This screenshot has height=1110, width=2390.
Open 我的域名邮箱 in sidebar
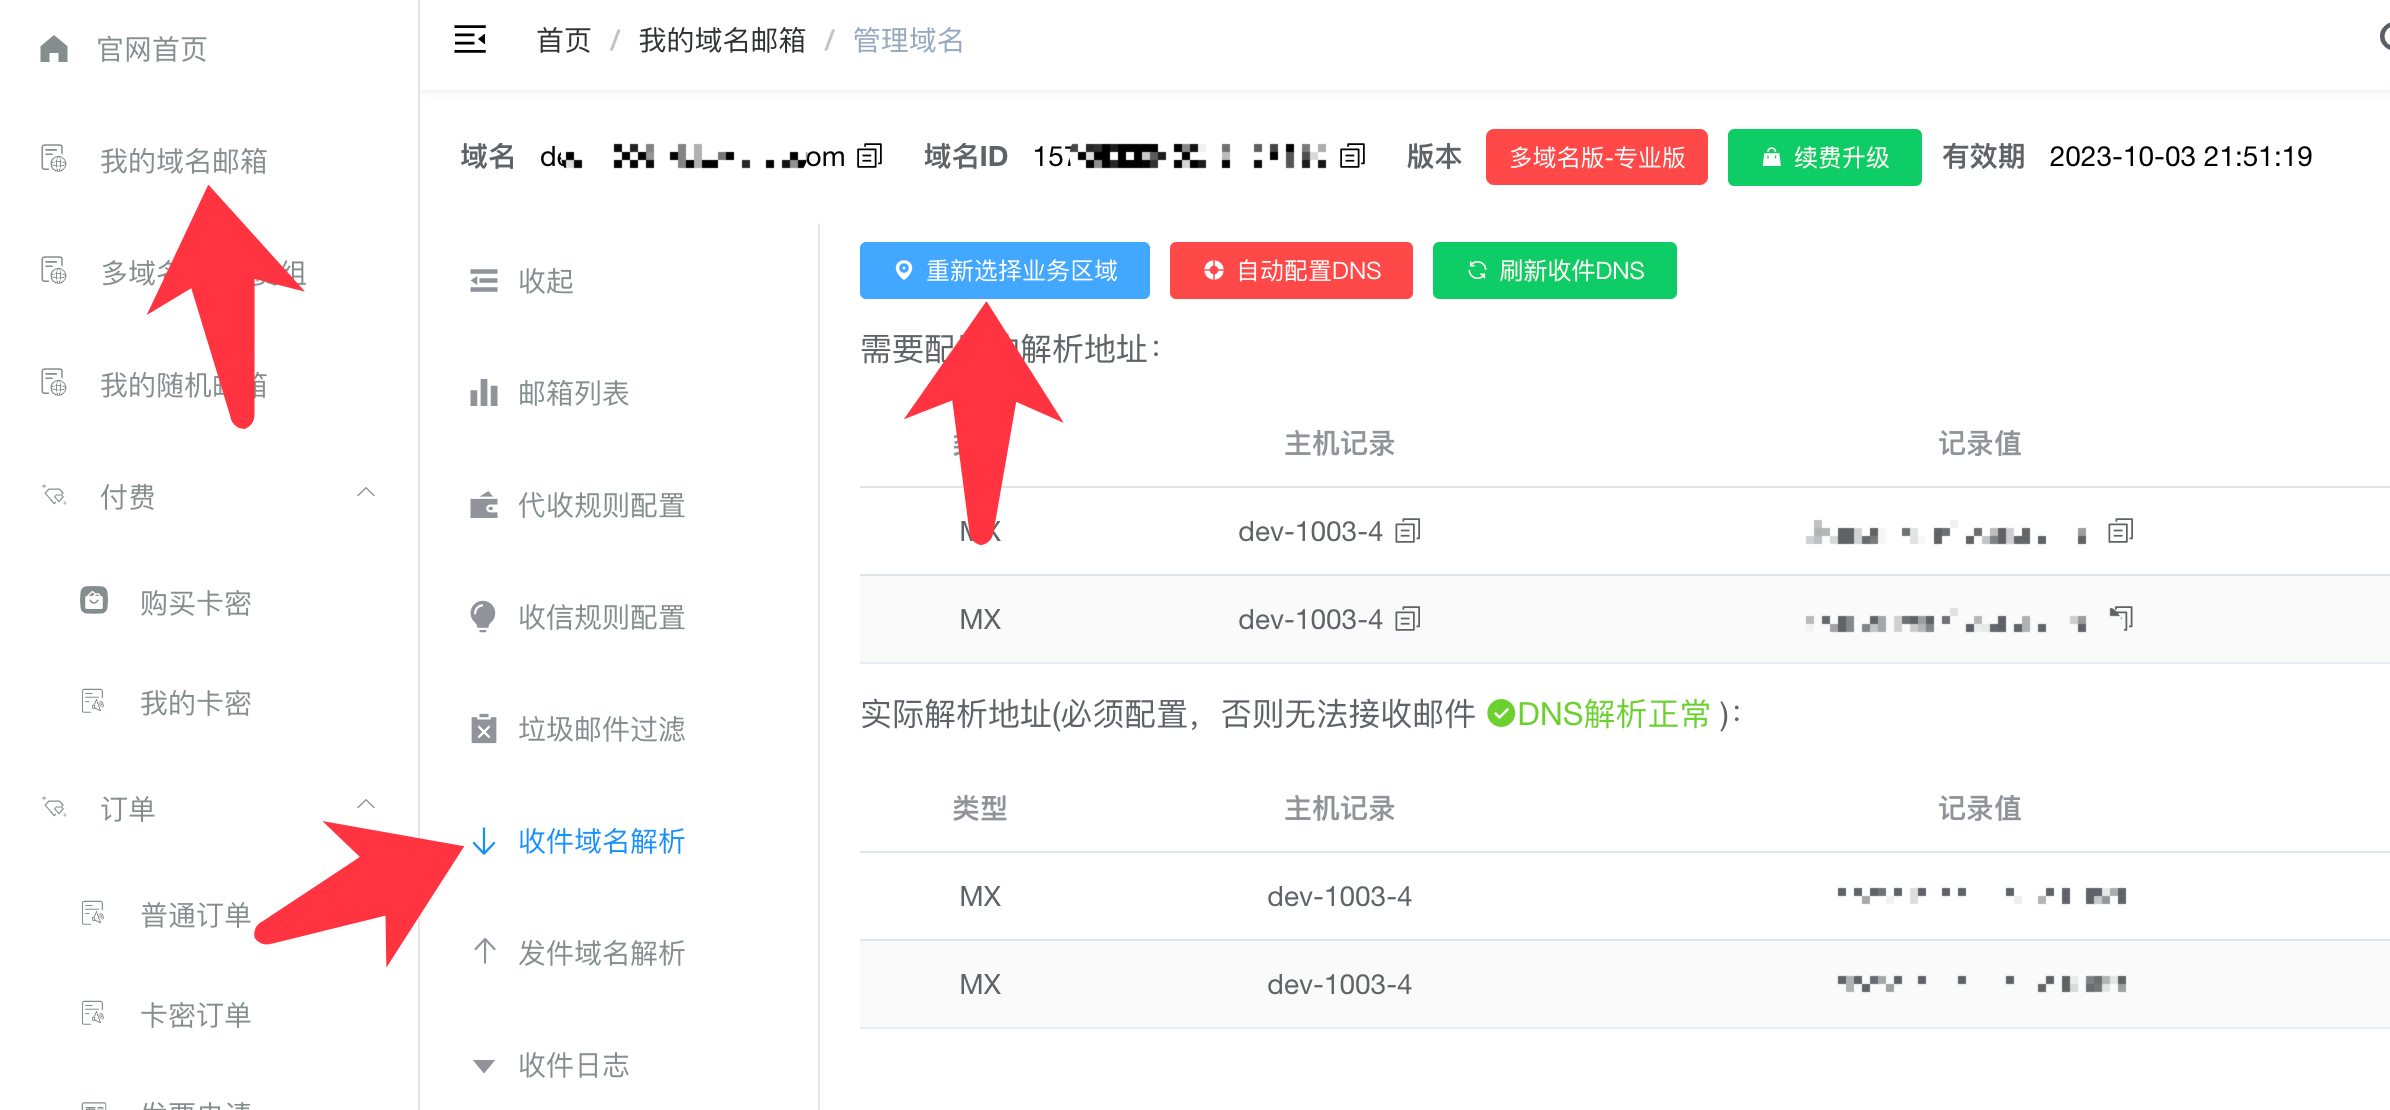(184, 161)
